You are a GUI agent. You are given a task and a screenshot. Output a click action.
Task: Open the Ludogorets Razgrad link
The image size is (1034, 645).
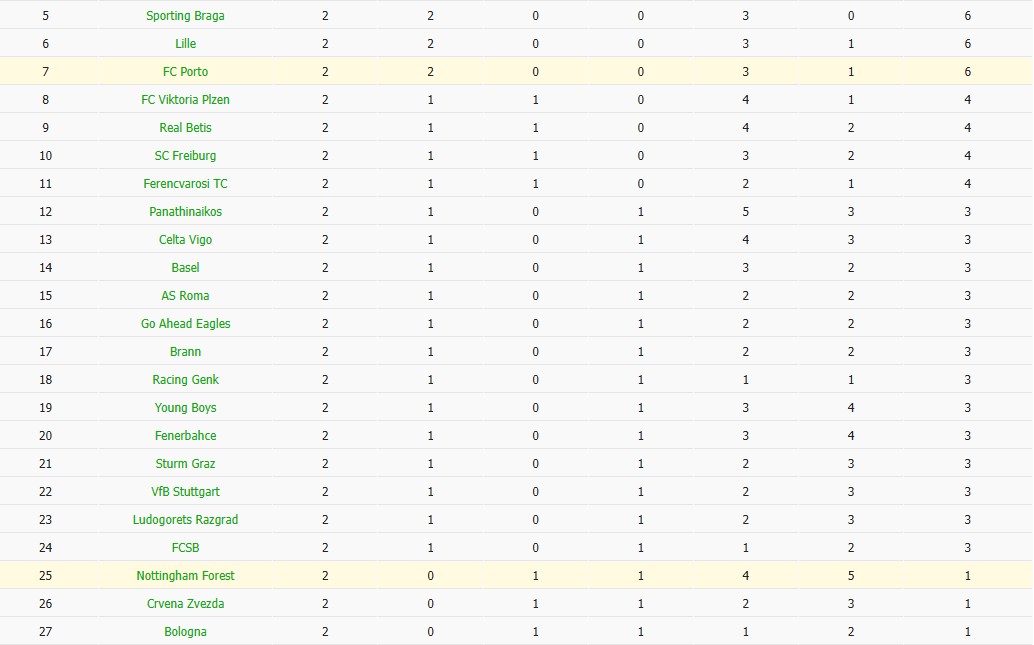[185, 520]
